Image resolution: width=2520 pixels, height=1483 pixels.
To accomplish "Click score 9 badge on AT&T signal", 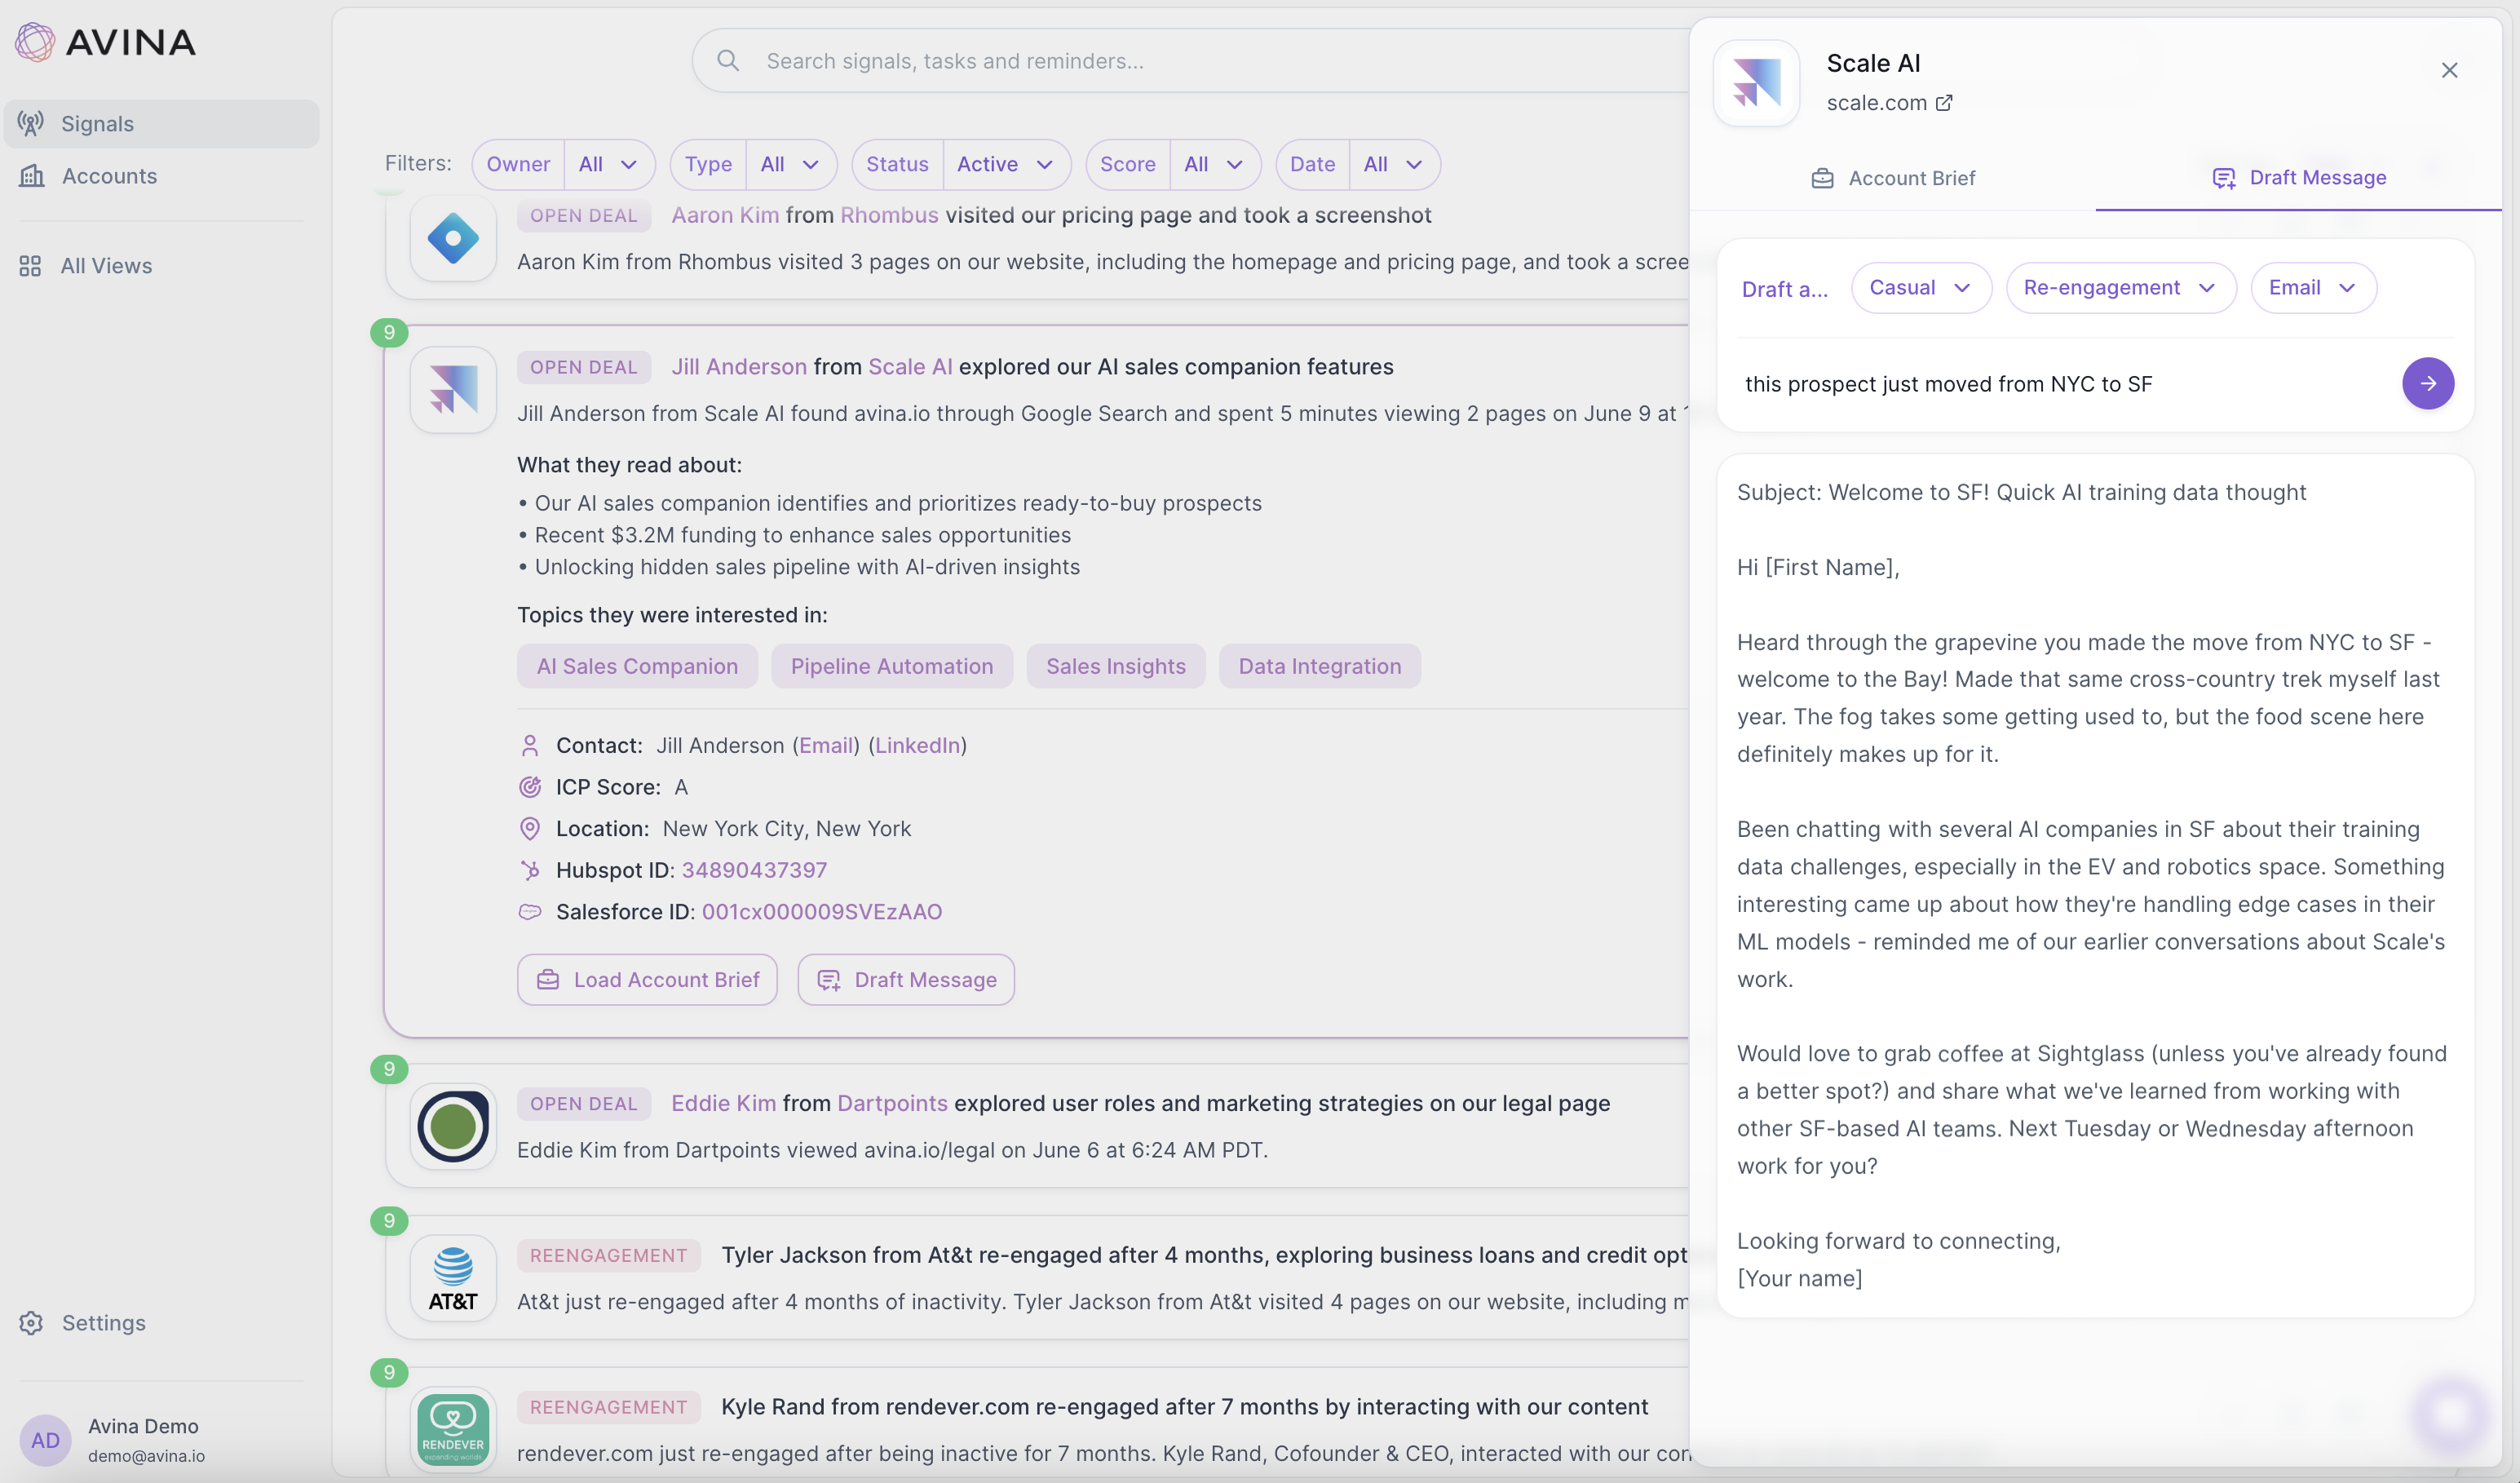I will click(389, 1221).
